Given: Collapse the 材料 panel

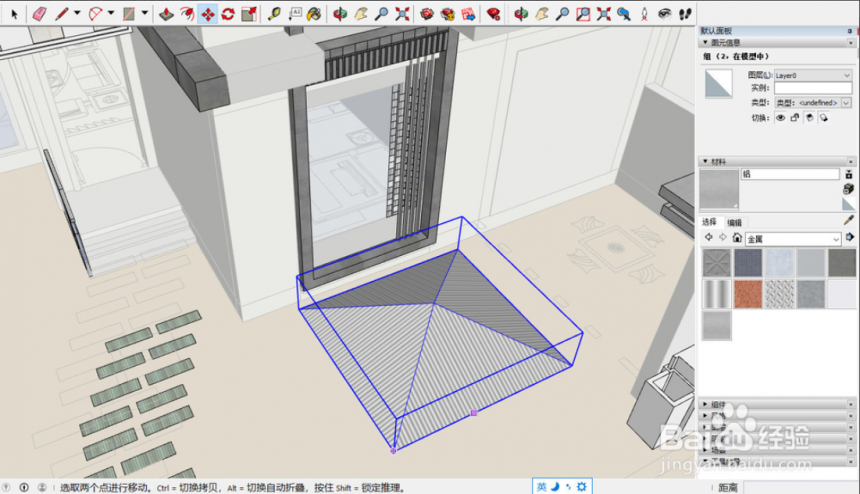Looking at the screenshot, I should click(705, 161).
